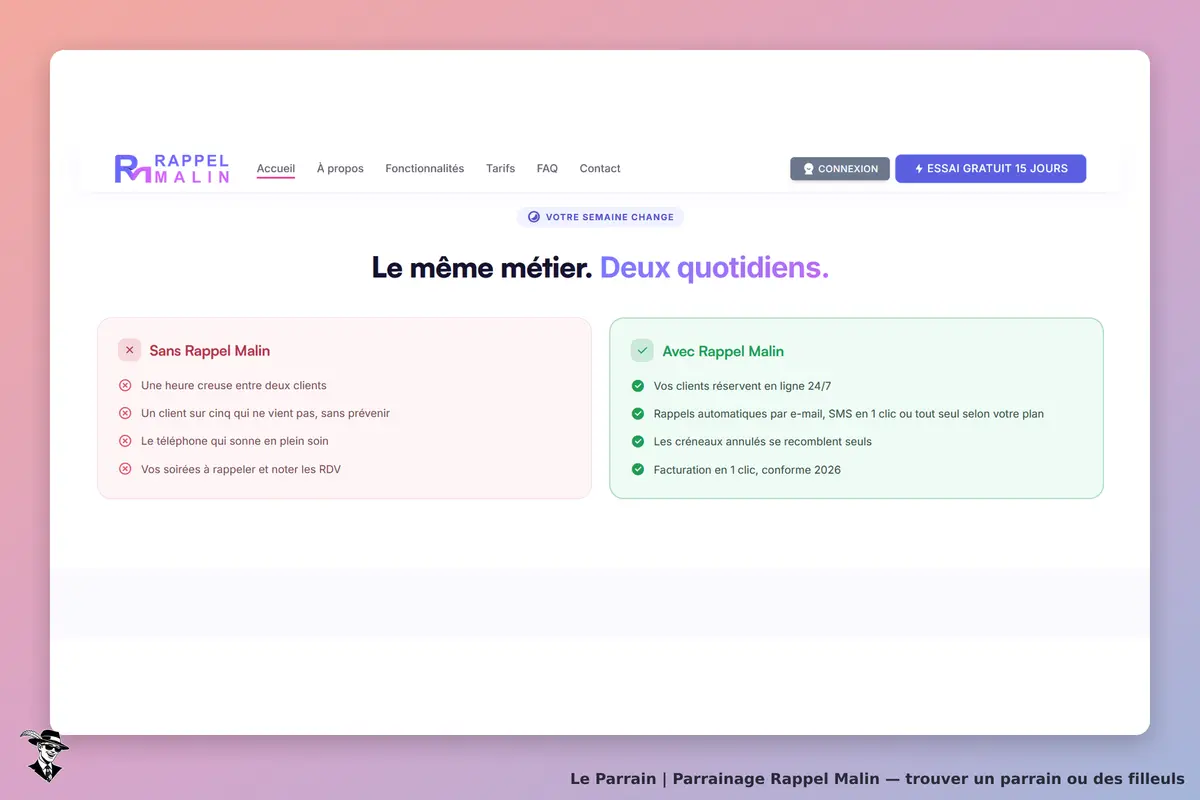The height and width of the screenshot is (800, 1200).
Task: Click the cross icon next to Le téléphone qui sonne
Action: (x=125, y=441)
